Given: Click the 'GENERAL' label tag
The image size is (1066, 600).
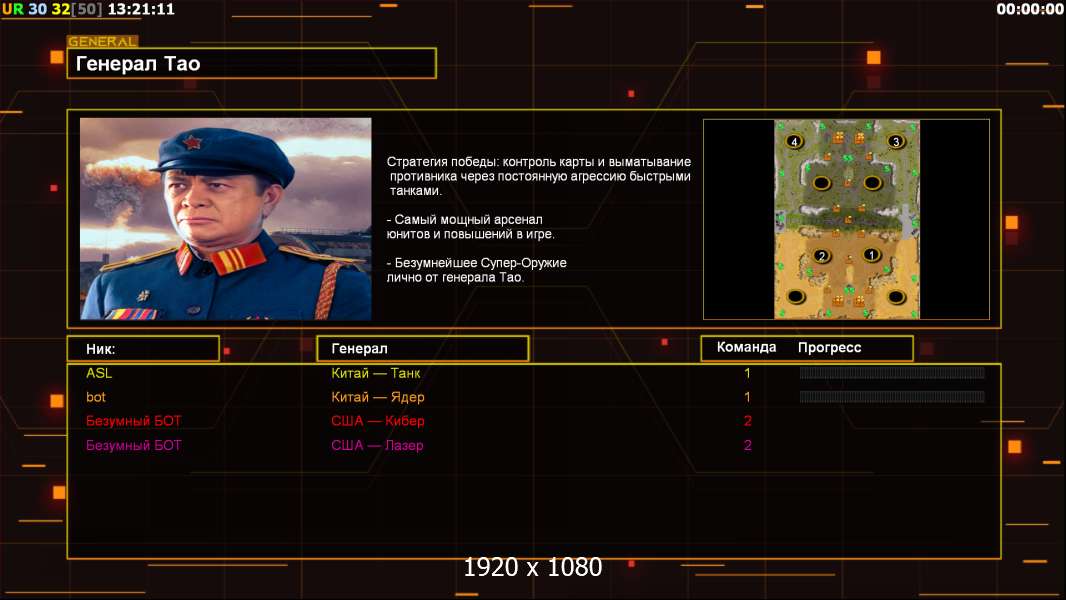Looking at the screenshot, I should coord(103,41).
